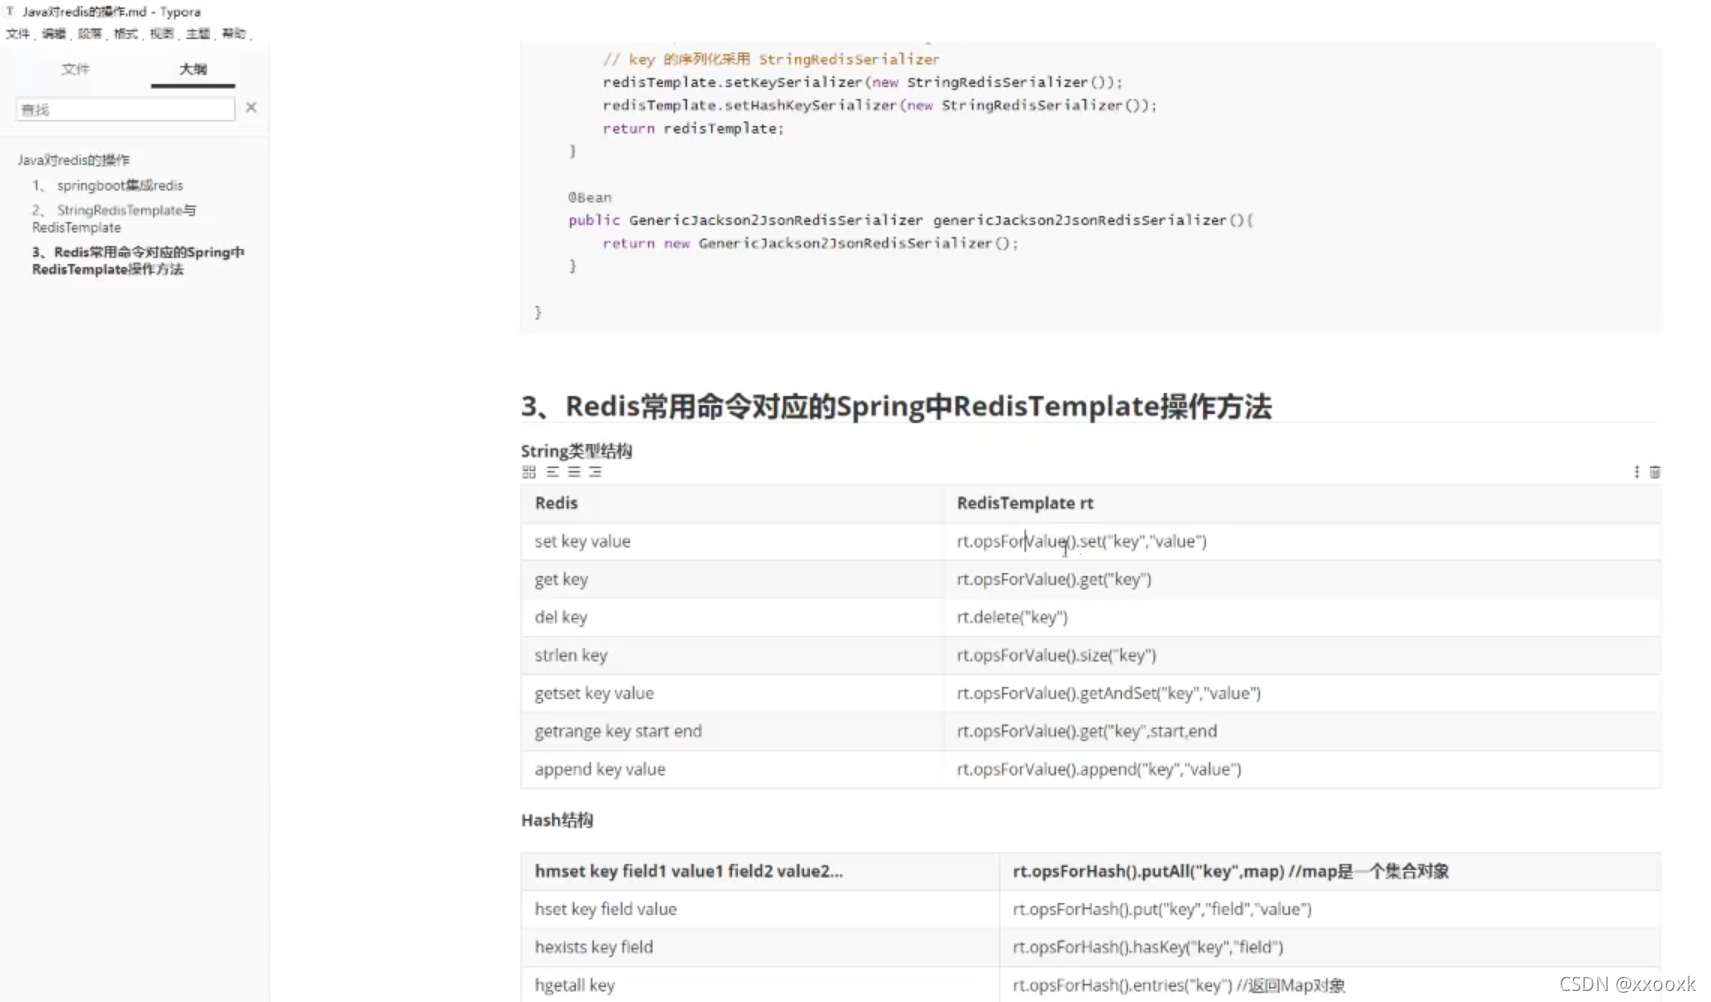Click the 'set key value' cell
Screen dimensions: 1711x1002
[x=732, y=541]
